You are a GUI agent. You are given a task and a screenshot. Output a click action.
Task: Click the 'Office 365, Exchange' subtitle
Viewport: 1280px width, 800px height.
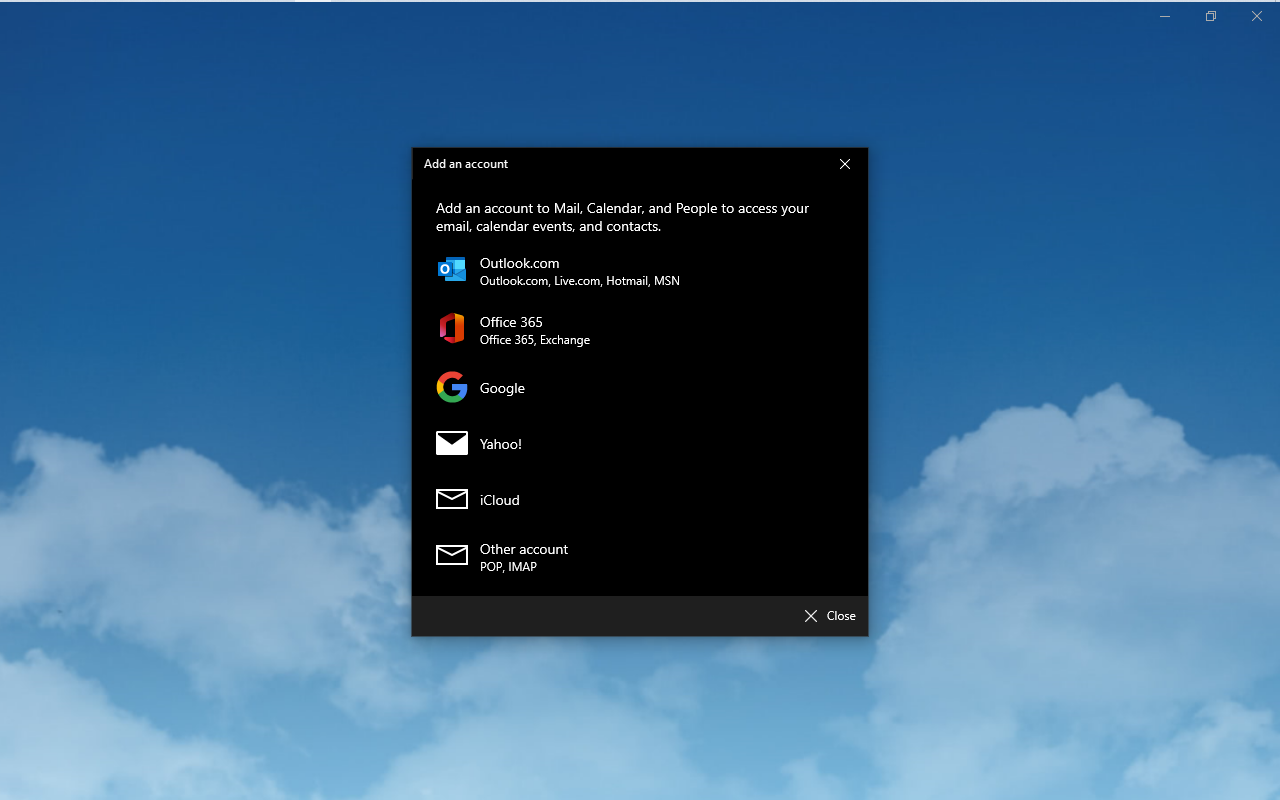(x=535, y=340)
